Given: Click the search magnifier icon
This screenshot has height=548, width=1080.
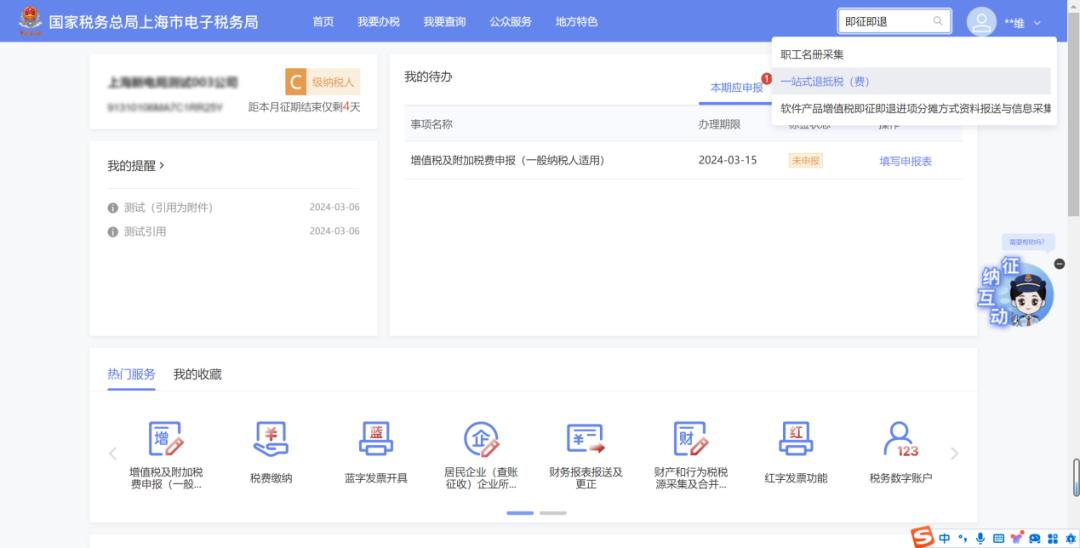Looking at the screenshot, I should [938, 21].
